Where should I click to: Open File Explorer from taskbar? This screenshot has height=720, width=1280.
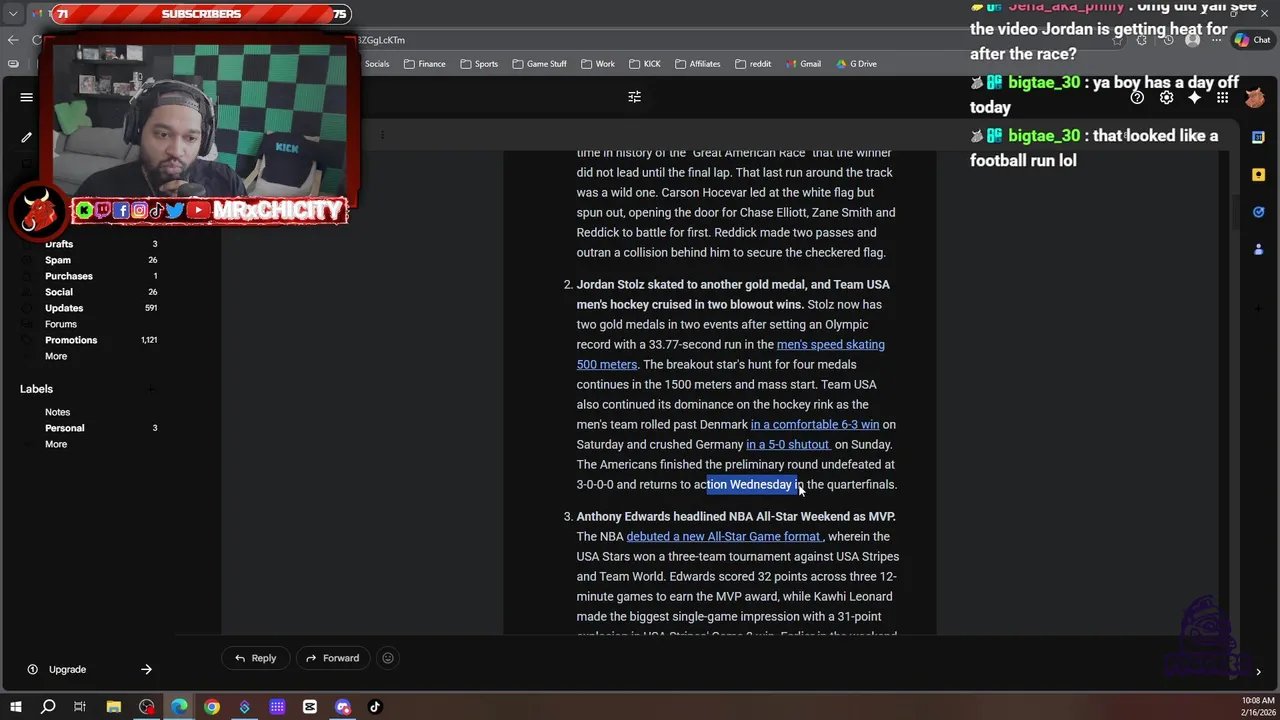(x=114, y=707)
